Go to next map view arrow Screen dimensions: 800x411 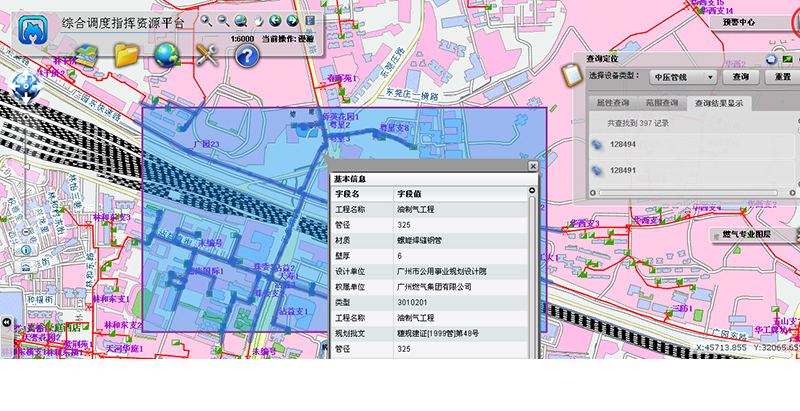click(x=292, y=19)
